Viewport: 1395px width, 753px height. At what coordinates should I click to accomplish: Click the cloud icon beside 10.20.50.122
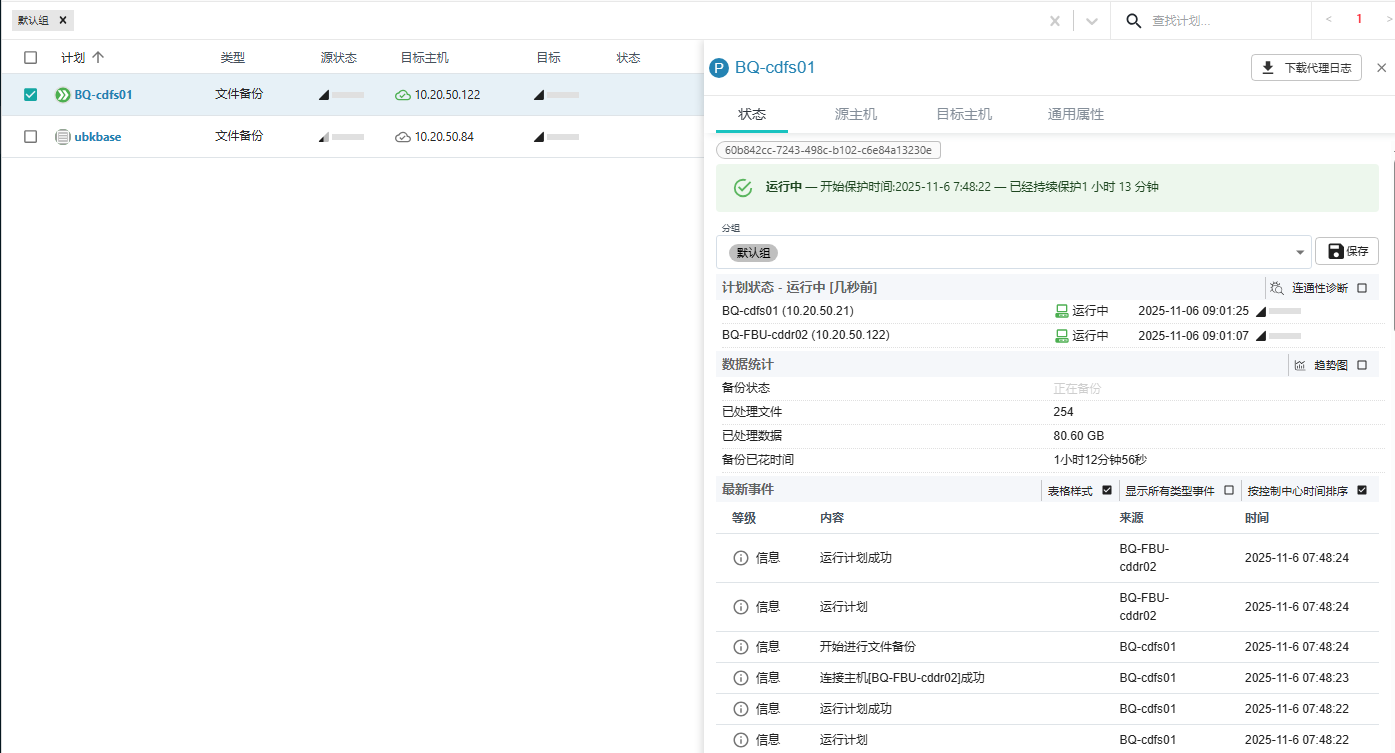pyautogui.click(x=403, y=95)
